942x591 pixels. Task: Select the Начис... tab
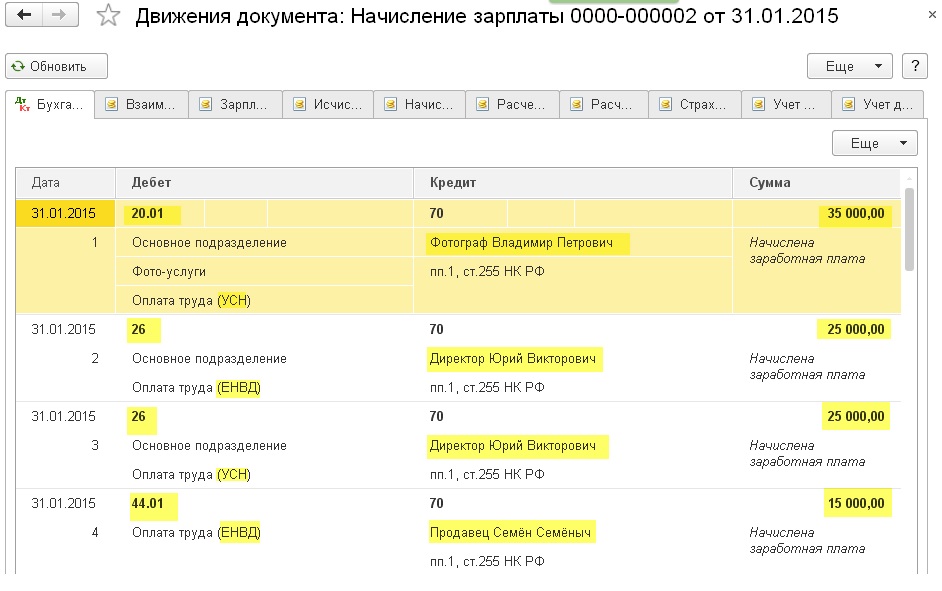pos(419,105)
